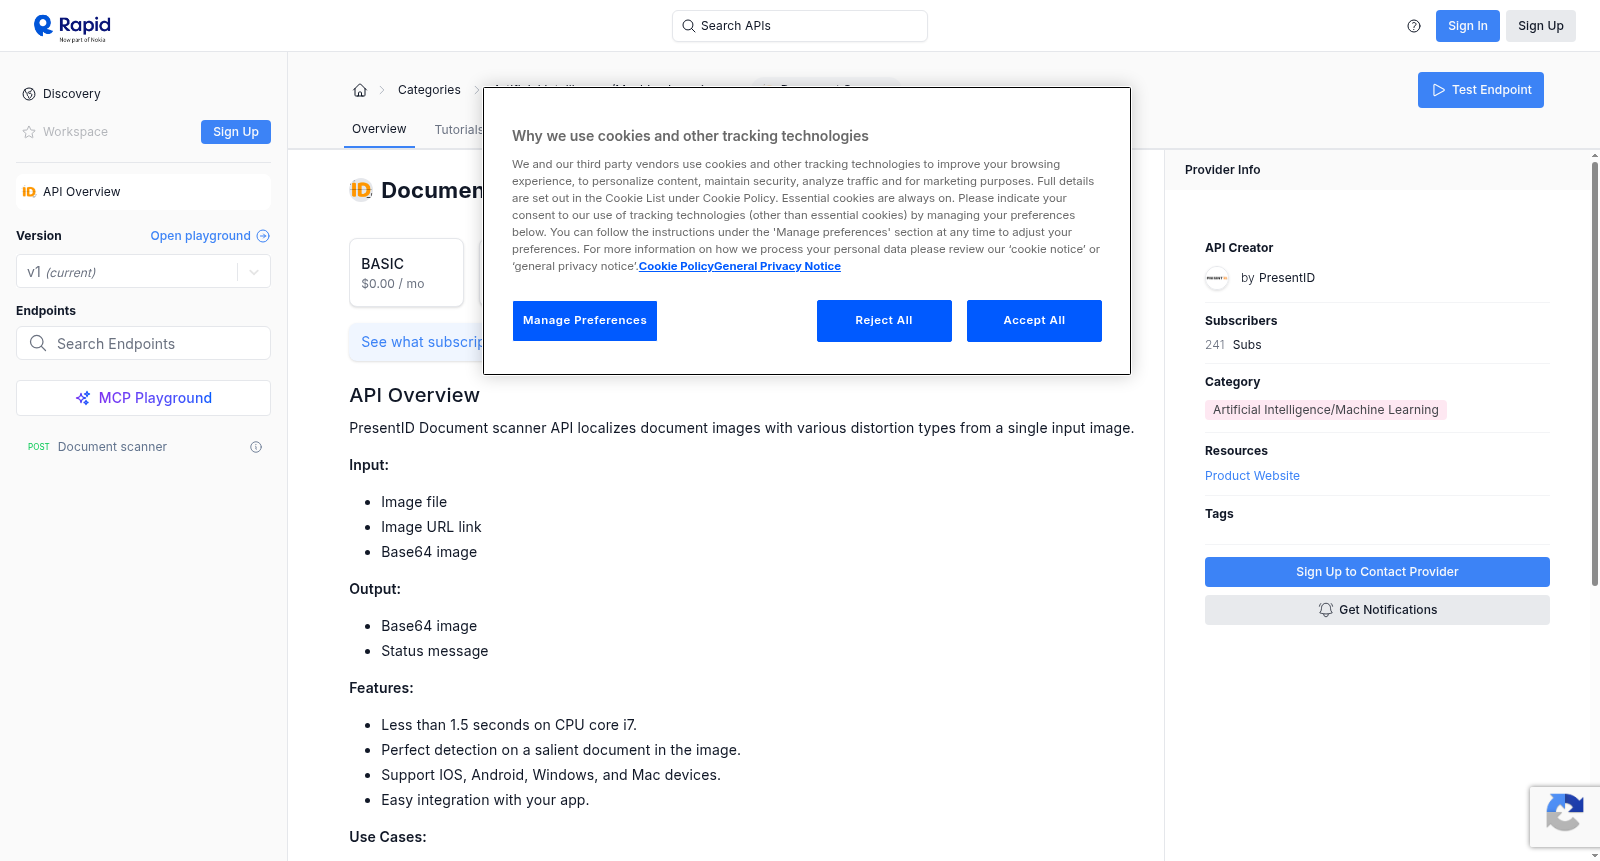Open Discovery in the sidebar
The height and width of the screenshot is (861, 1600).
[x=72, y=94]
